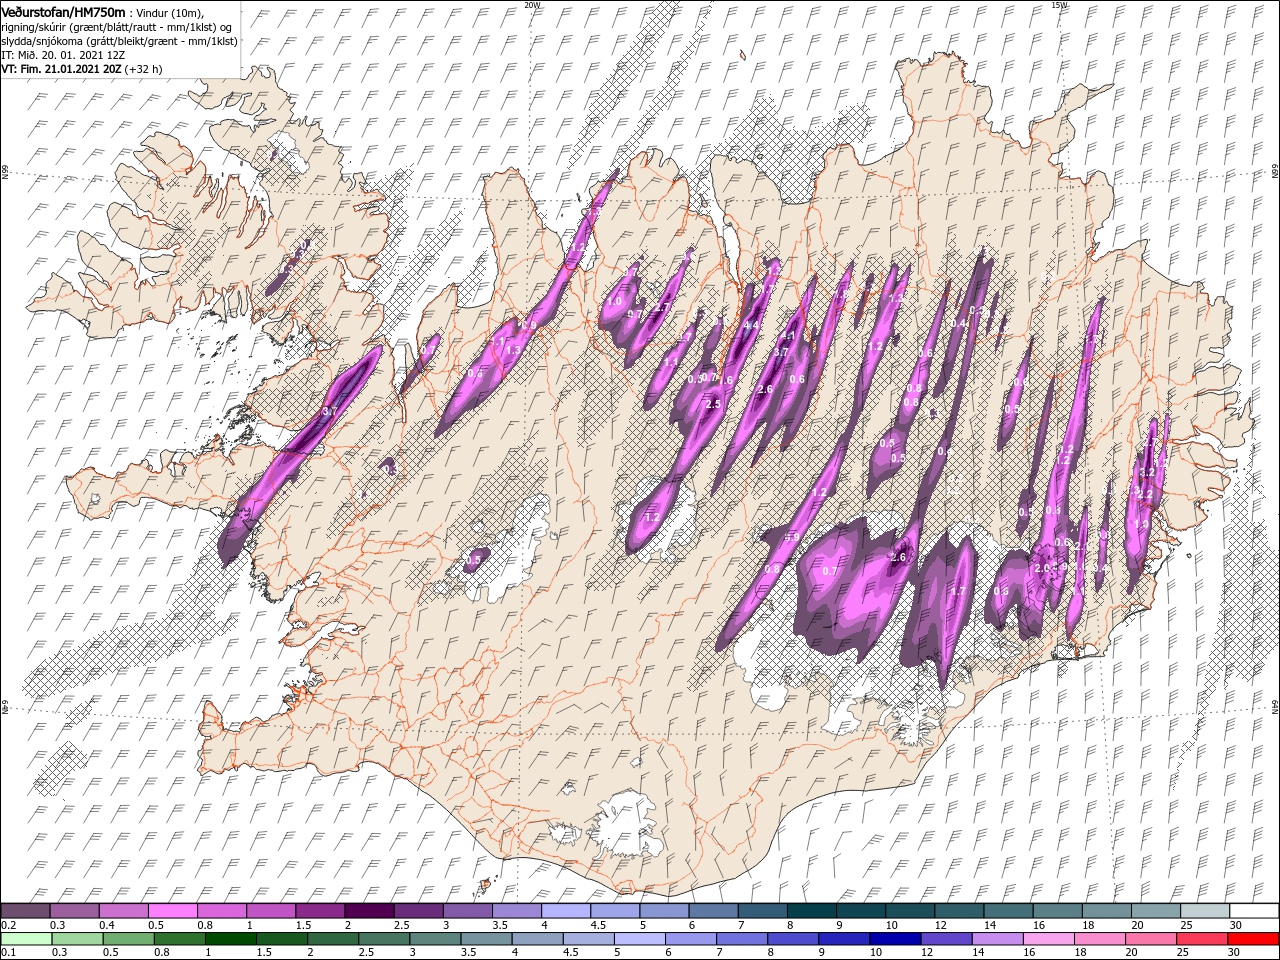Pick upper legend swatch between 4 and 4.5

[565, 911]
